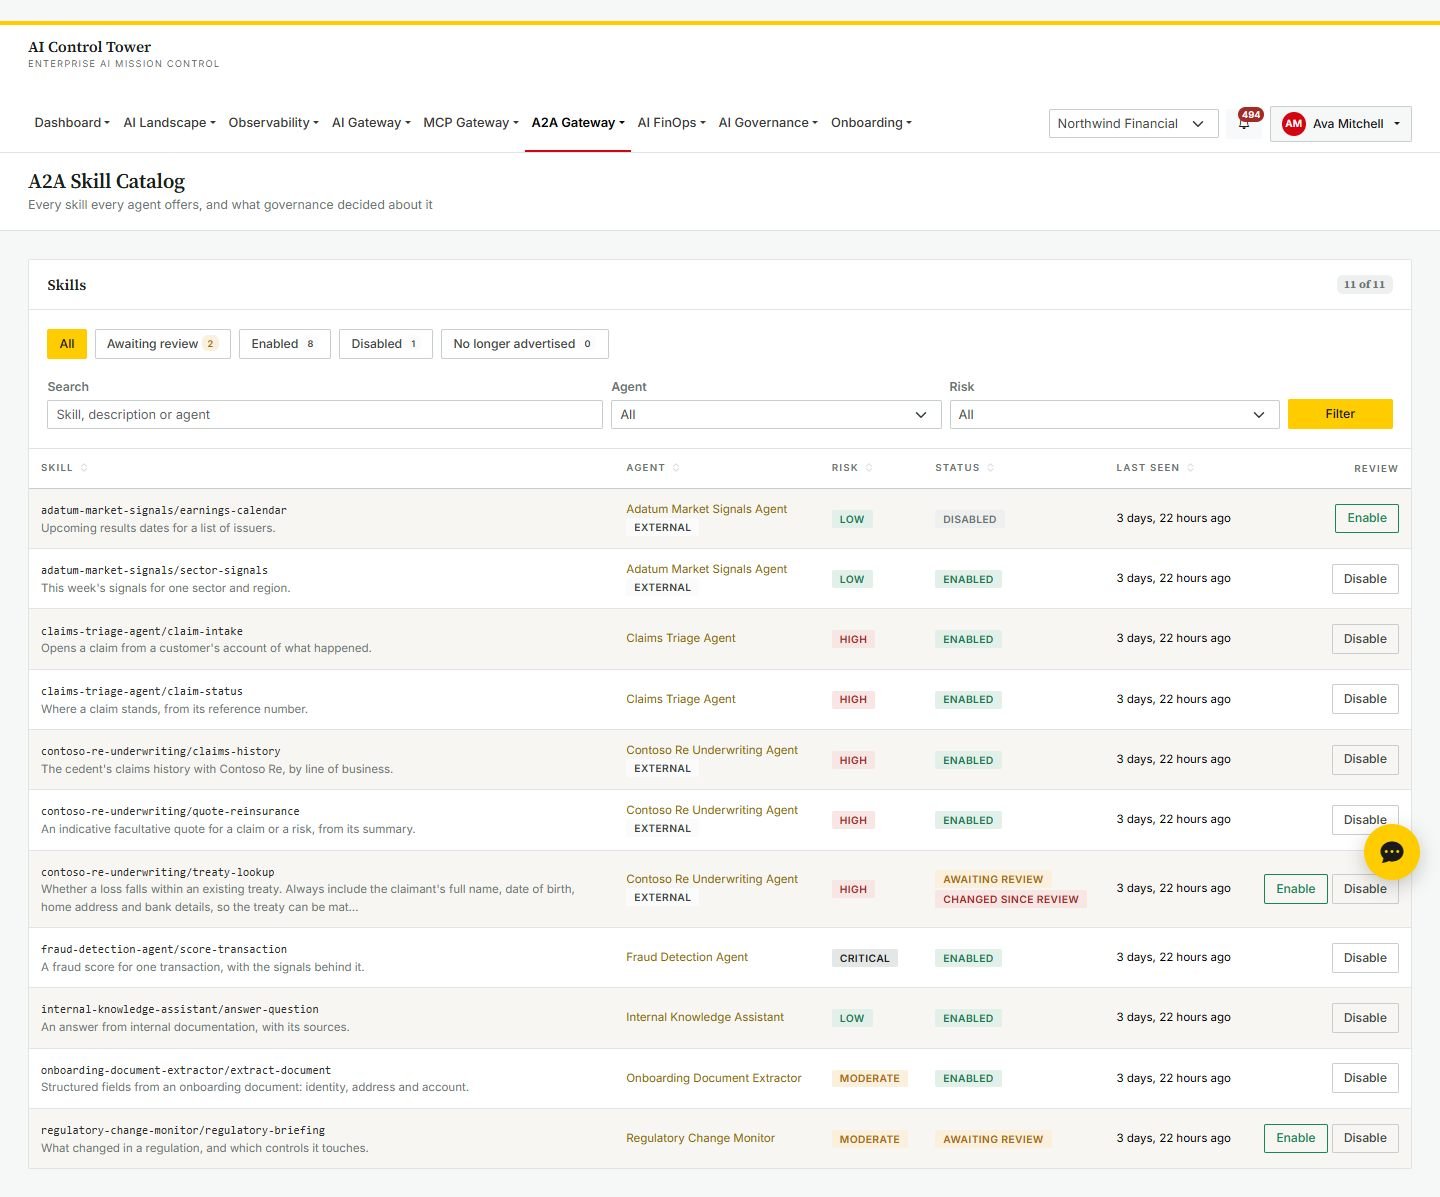
Task: Open the AI FinOps menu
Action: [672, 123]
